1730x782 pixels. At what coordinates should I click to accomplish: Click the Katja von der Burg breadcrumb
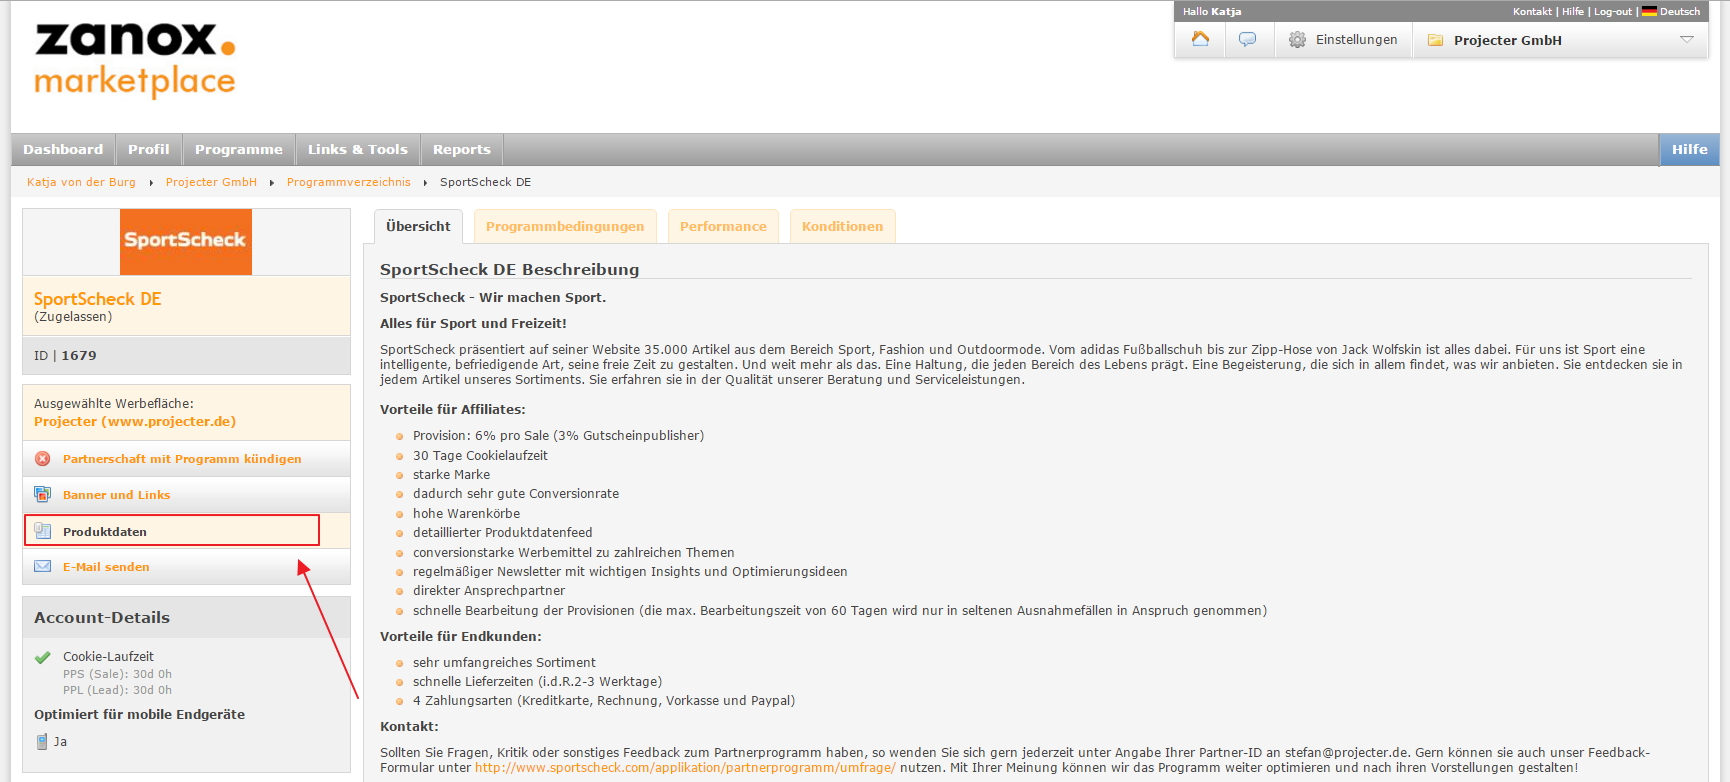point(81,182)
